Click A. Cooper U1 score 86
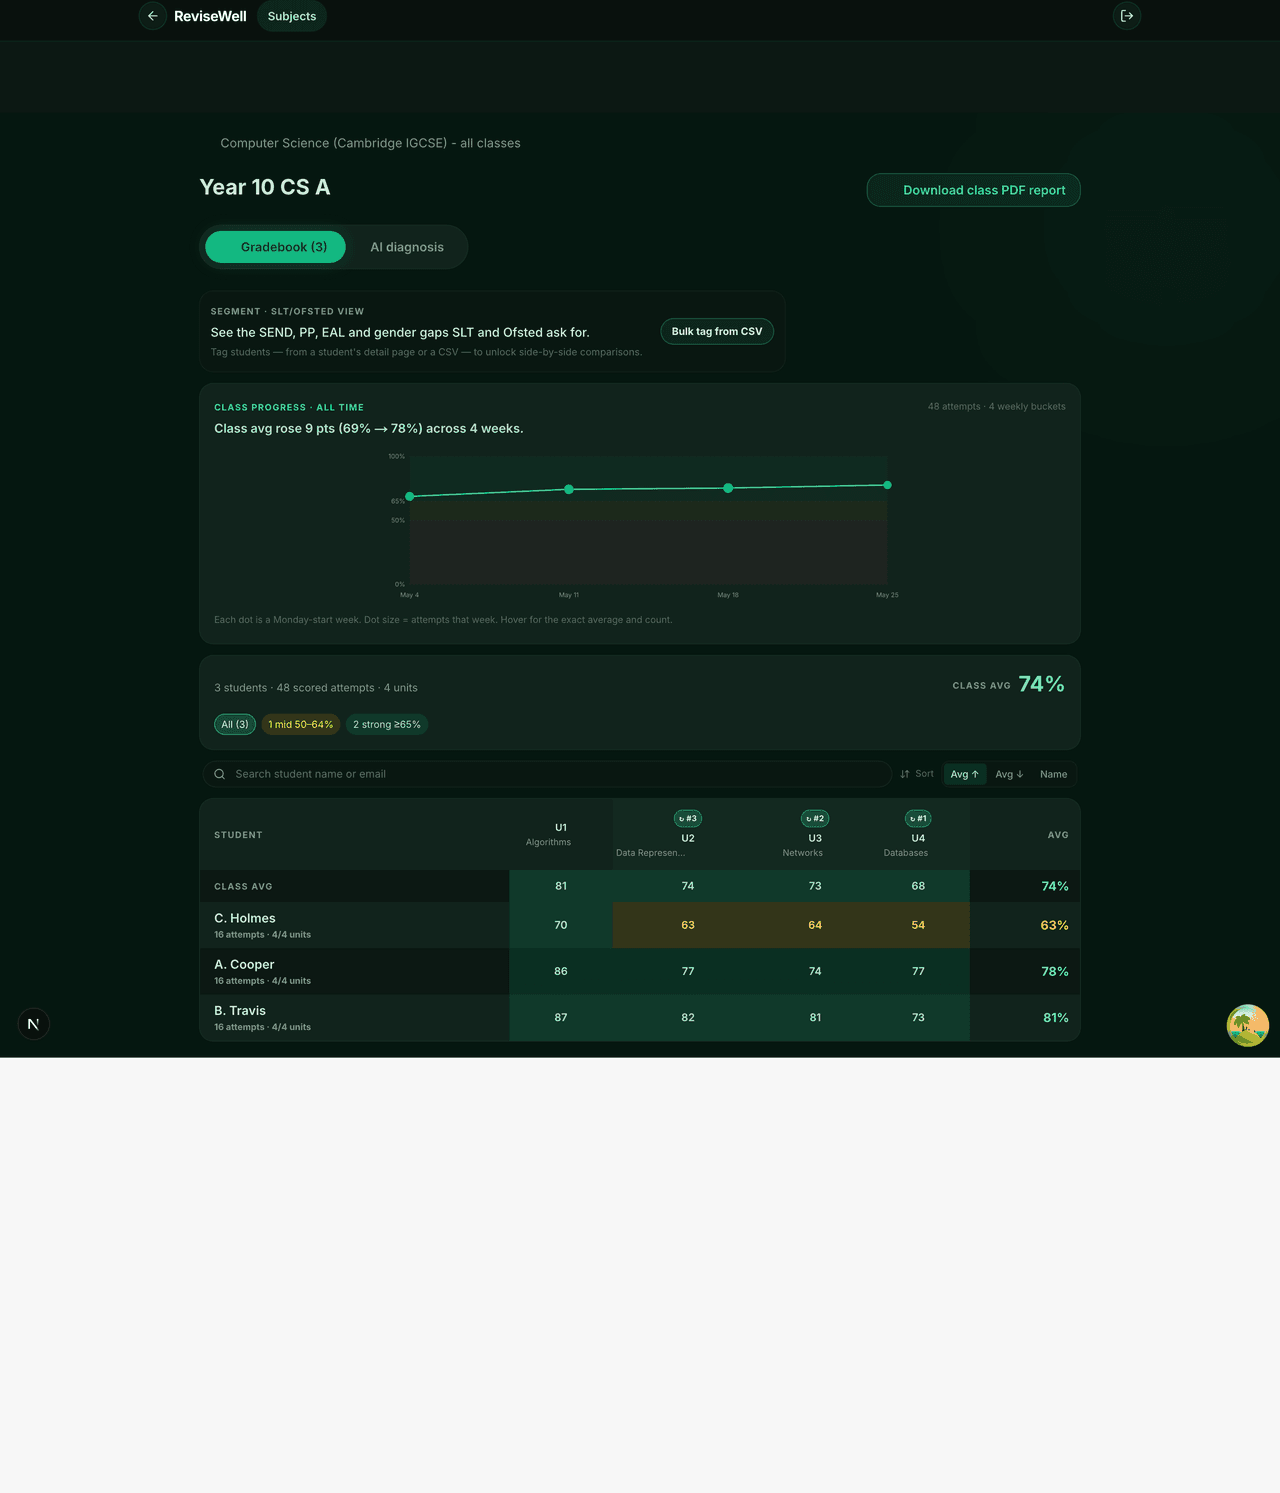The height and width of the screenshot is (1493, 1280). pyautogui.click(x=561, y=971)
